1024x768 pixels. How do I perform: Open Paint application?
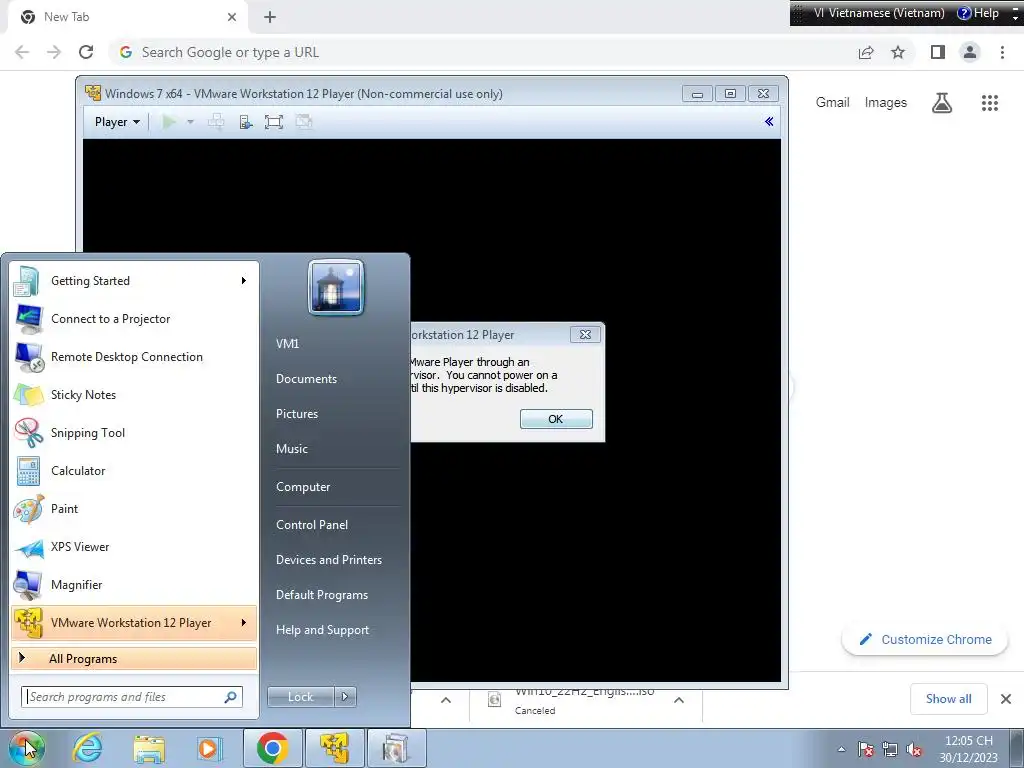click(x=134, y=509)
